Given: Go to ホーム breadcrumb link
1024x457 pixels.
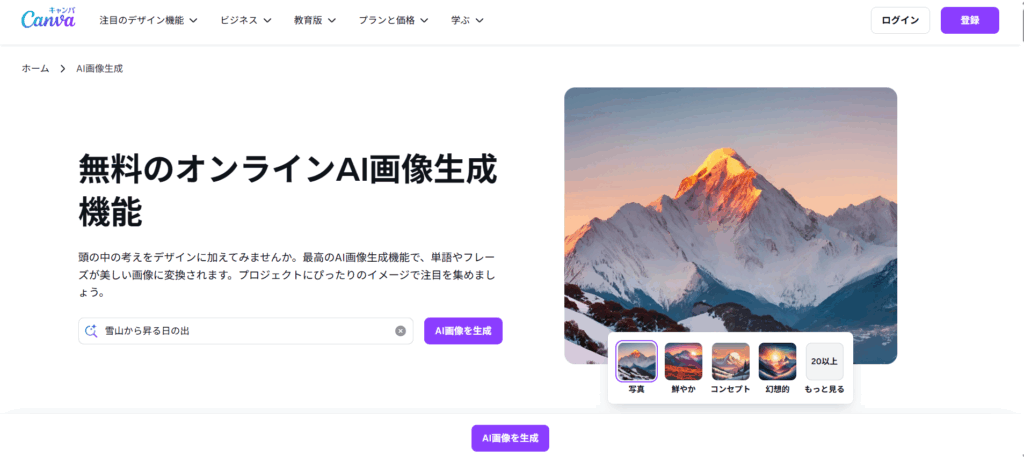Looking at the screenshot, I should (35, 69).
